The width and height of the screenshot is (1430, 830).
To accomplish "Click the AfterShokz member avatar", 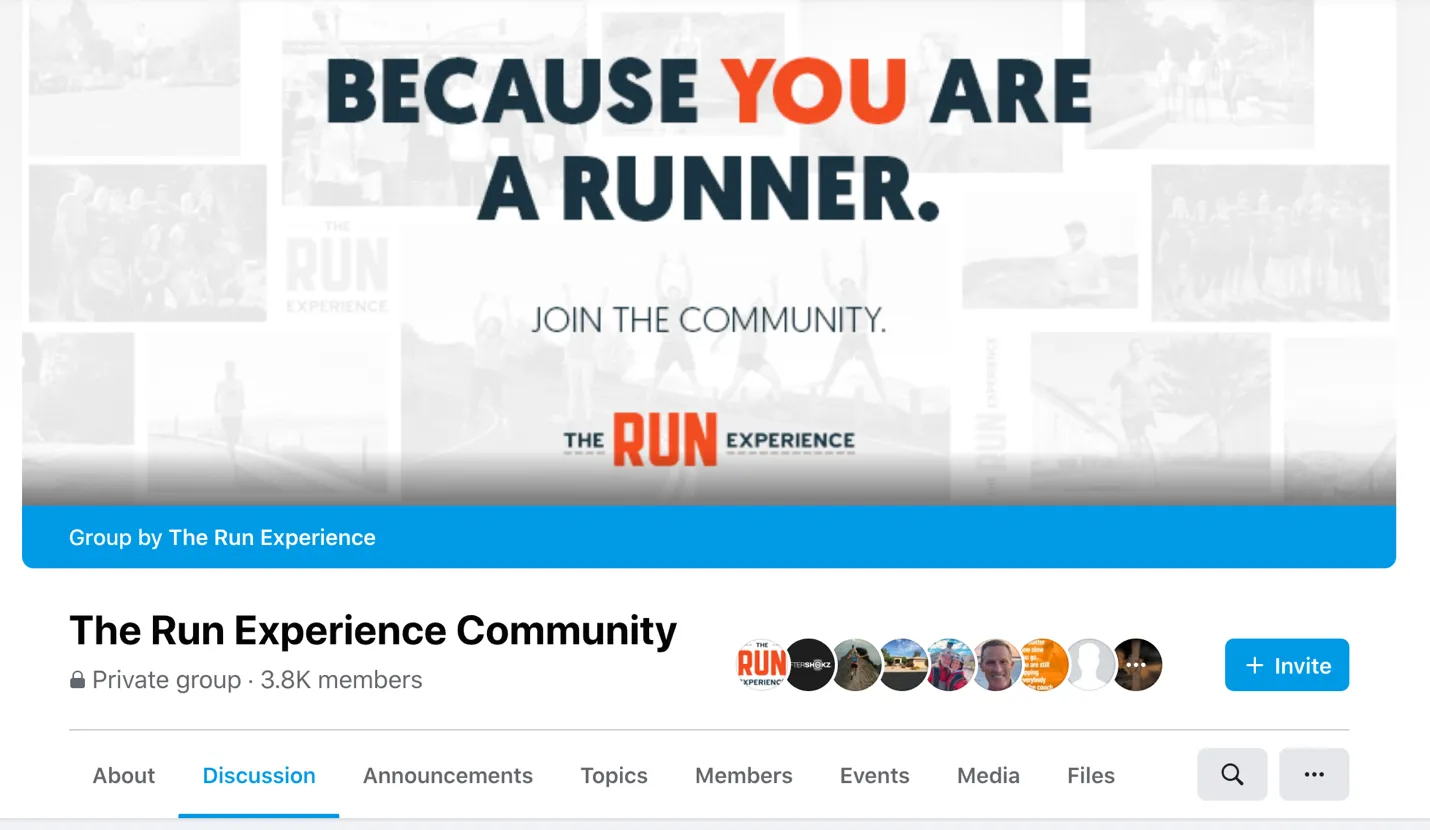I will (809, 665).
